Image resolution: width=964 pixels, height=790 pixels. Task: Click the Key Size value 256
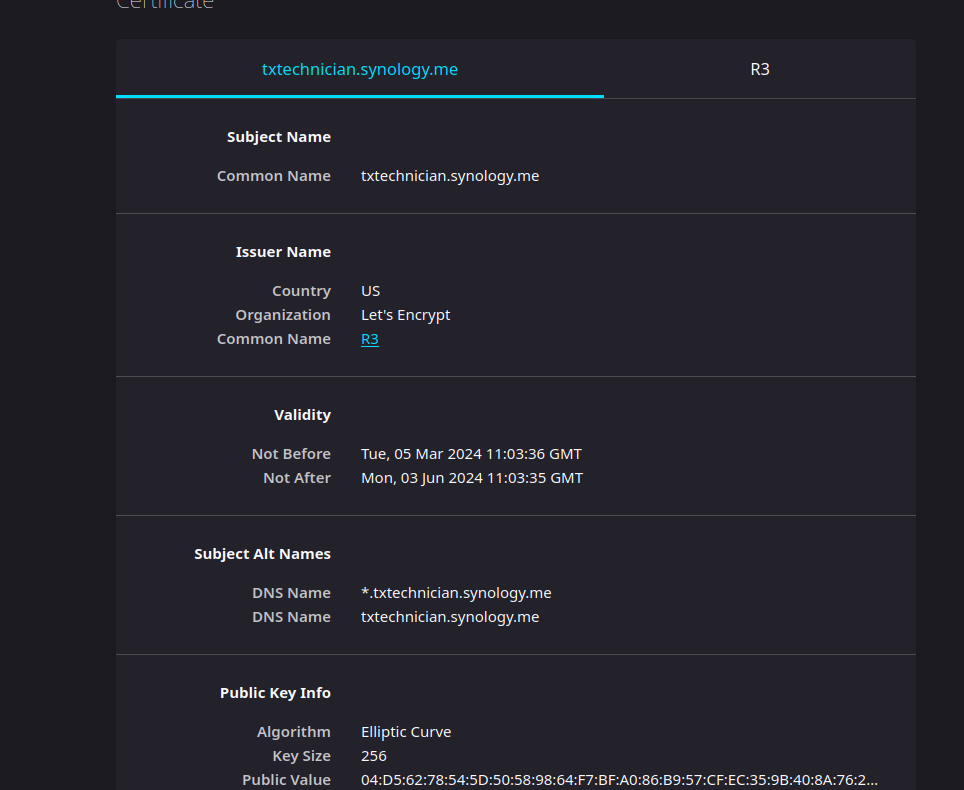pyautogui.click(x=373, y=756)
